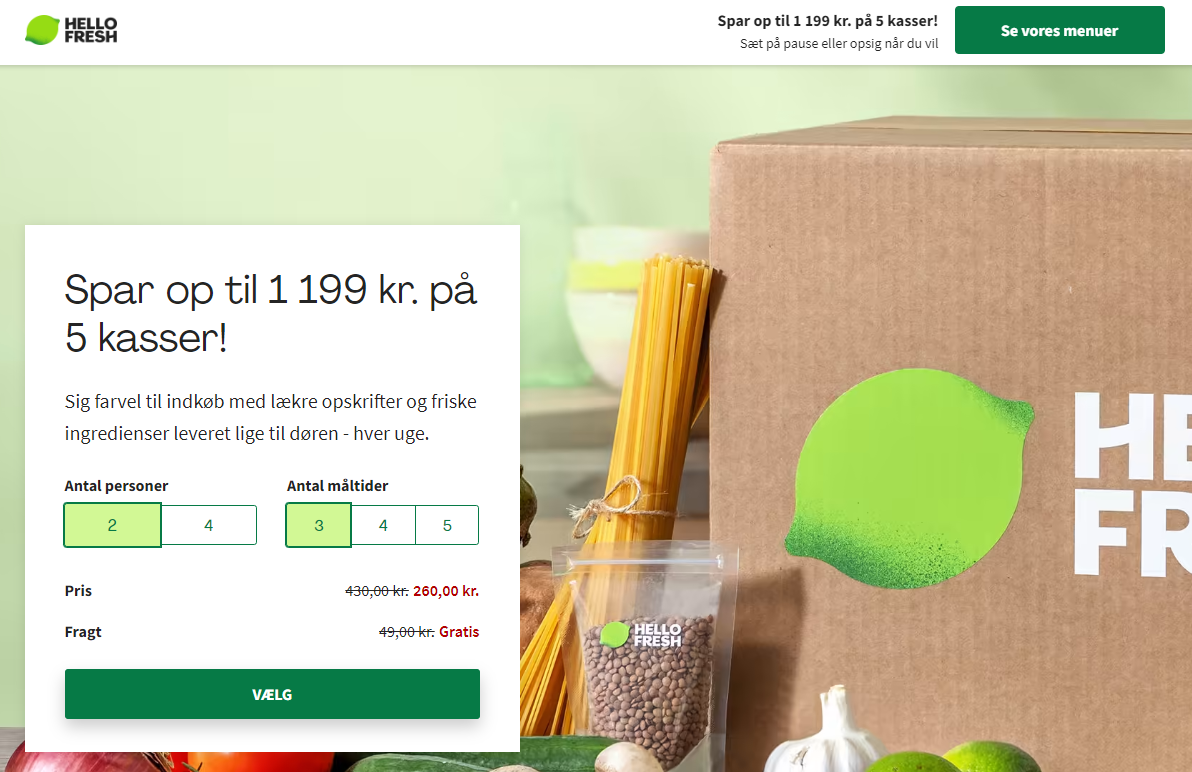Open the HelloFresh logo in the header
The height and width of the screenshot is (772, 1192).
[71, 30]
